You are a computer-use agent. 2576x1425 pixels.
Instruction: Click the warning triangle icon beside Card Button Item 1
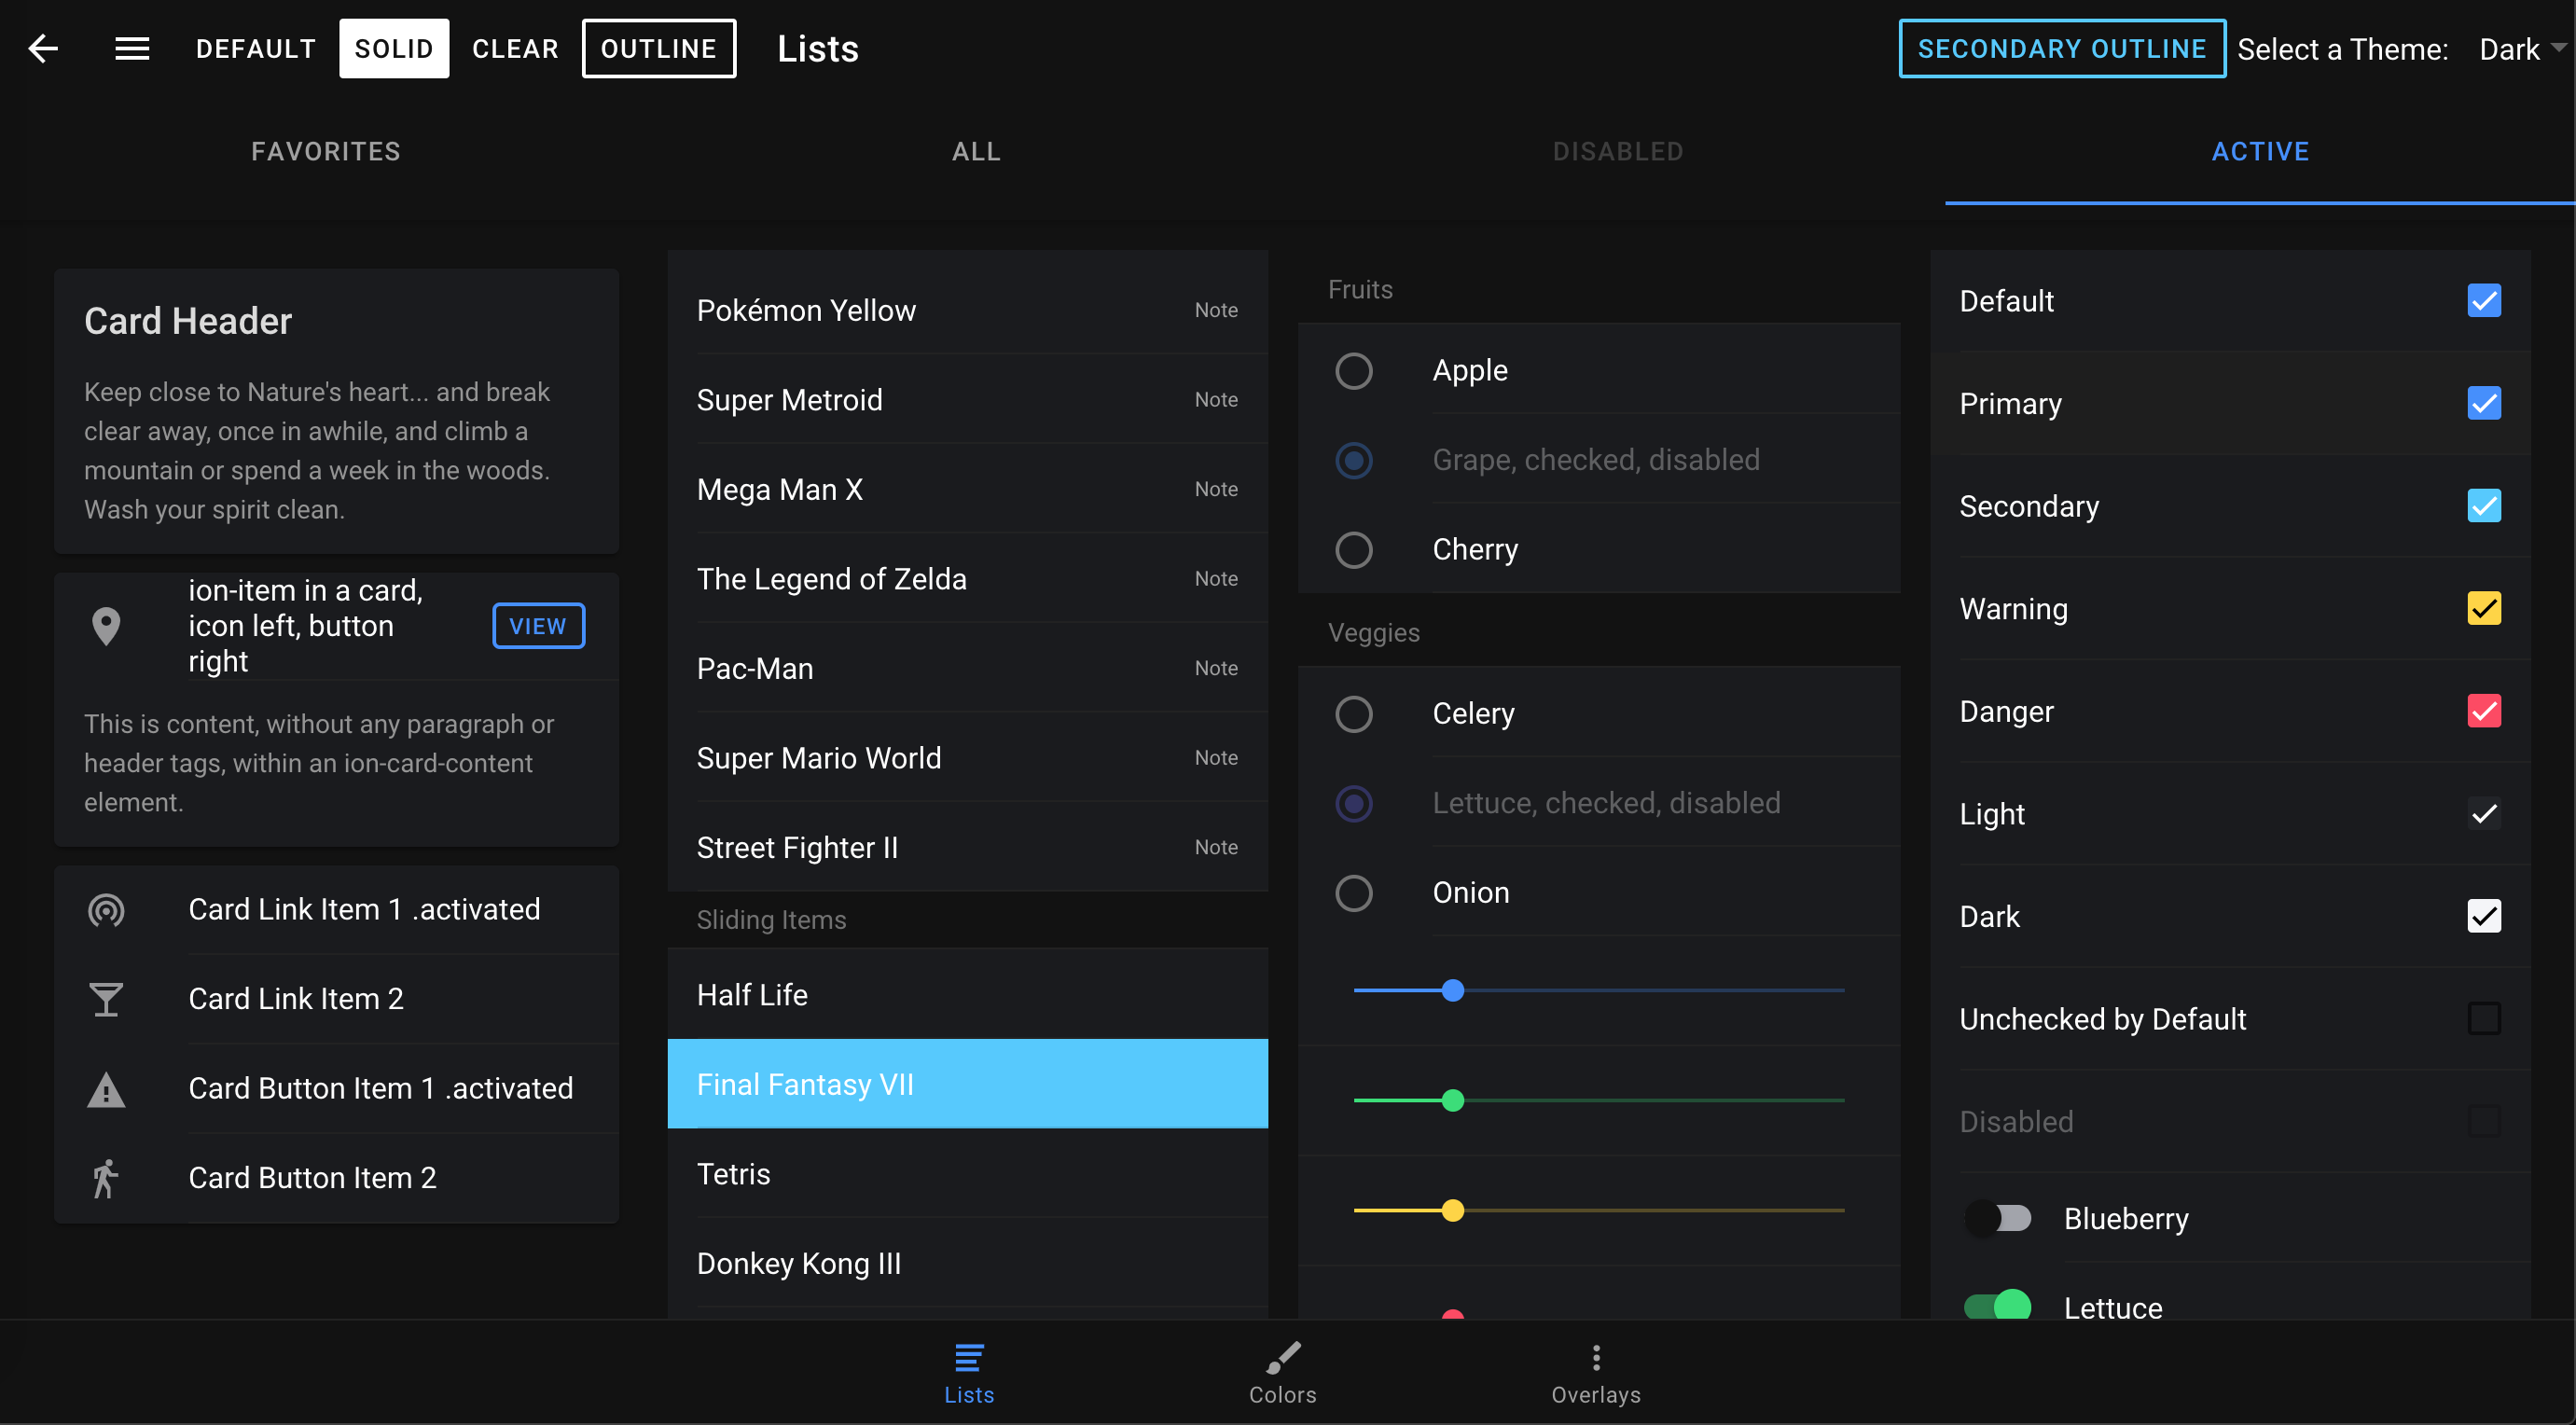(x=106, y=1088)
